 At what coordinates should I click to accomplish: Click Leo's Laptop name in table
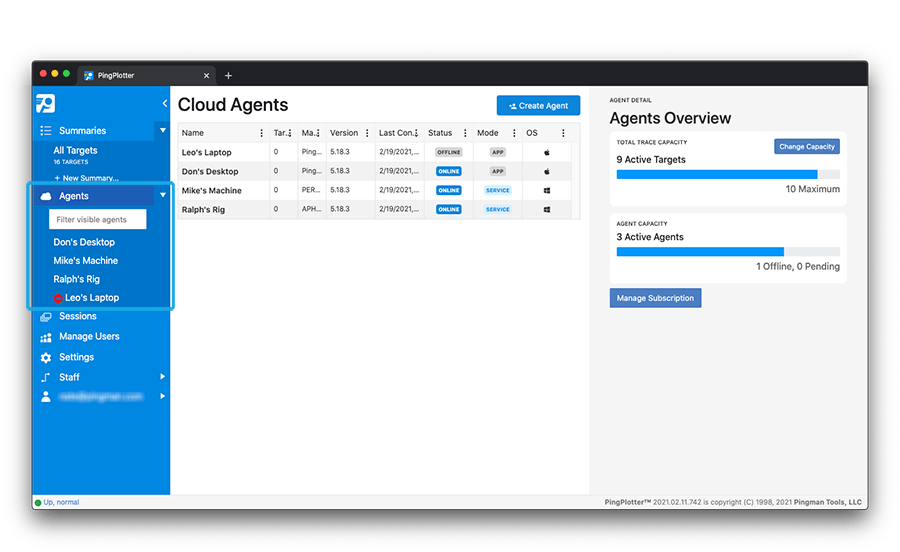207,153
